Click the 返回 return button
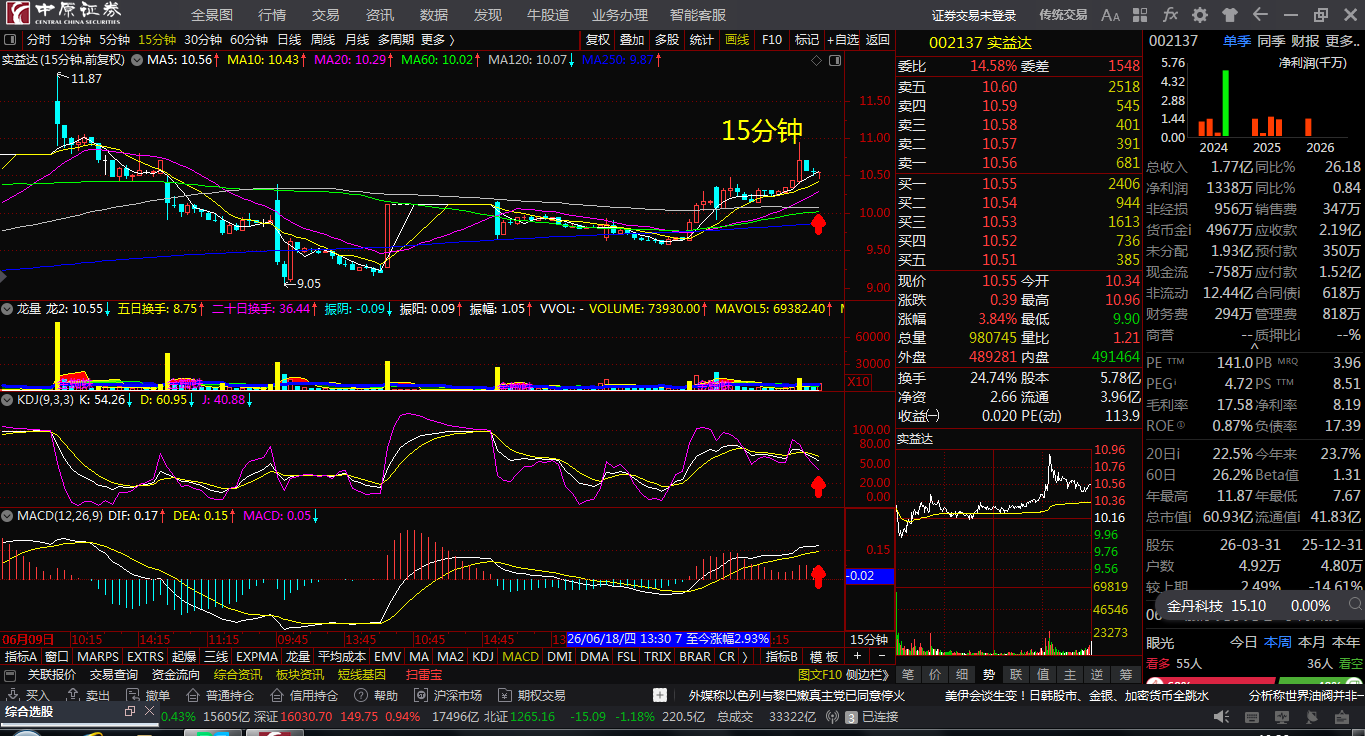 [878, 40]
